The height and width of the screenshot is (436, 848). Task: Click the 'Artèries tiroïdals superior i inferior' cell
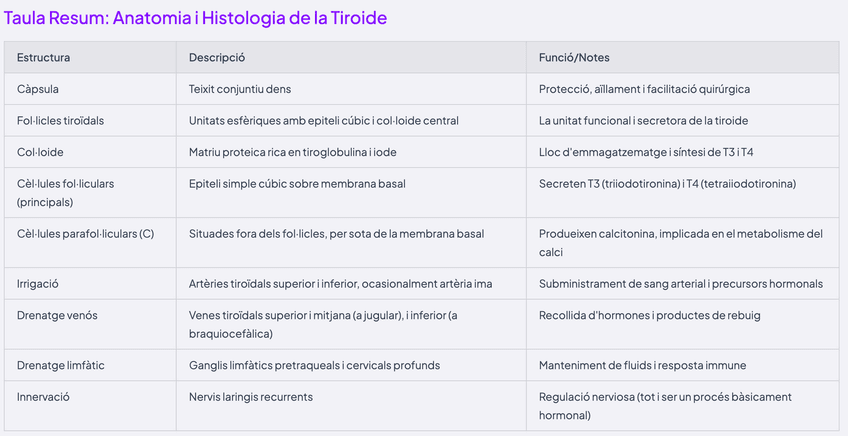click(340, 284)
